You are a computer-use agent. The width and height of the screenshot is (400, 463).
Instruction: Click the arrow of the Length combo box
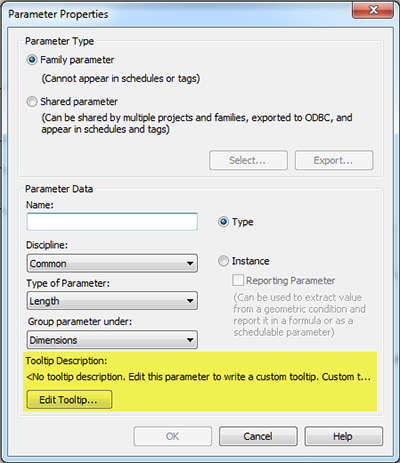(190, 301)
